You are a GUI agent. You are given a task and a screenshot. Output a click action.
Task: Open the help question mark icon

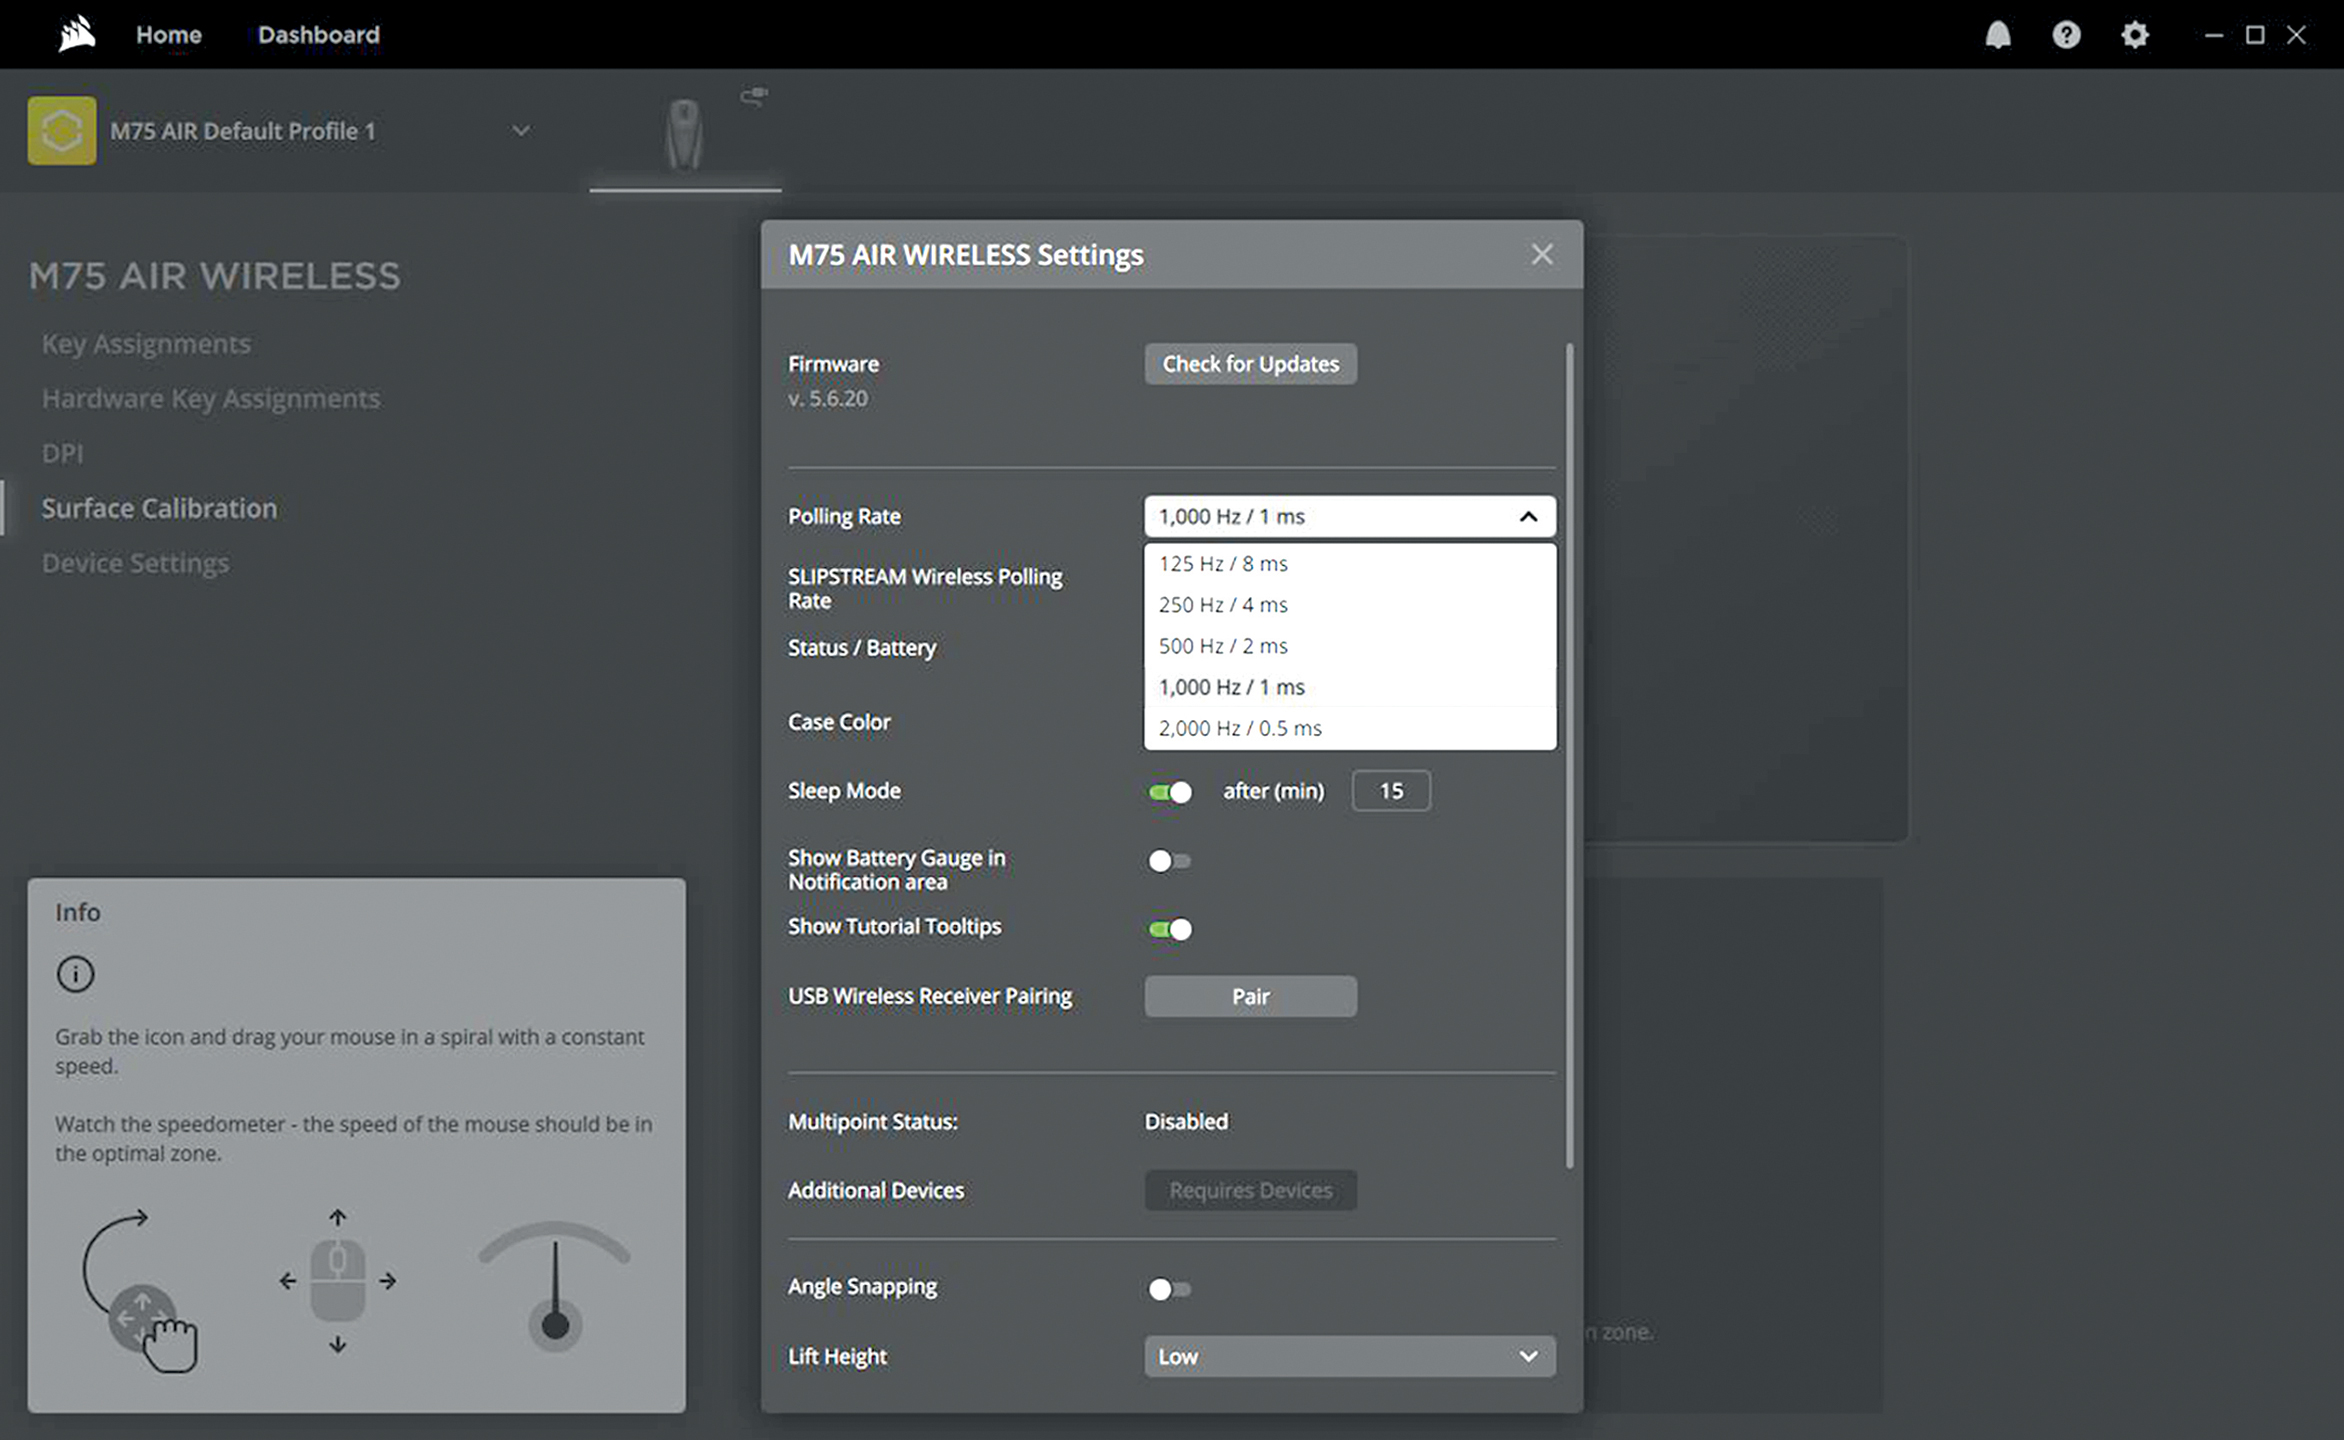(x=2066, y=35)
